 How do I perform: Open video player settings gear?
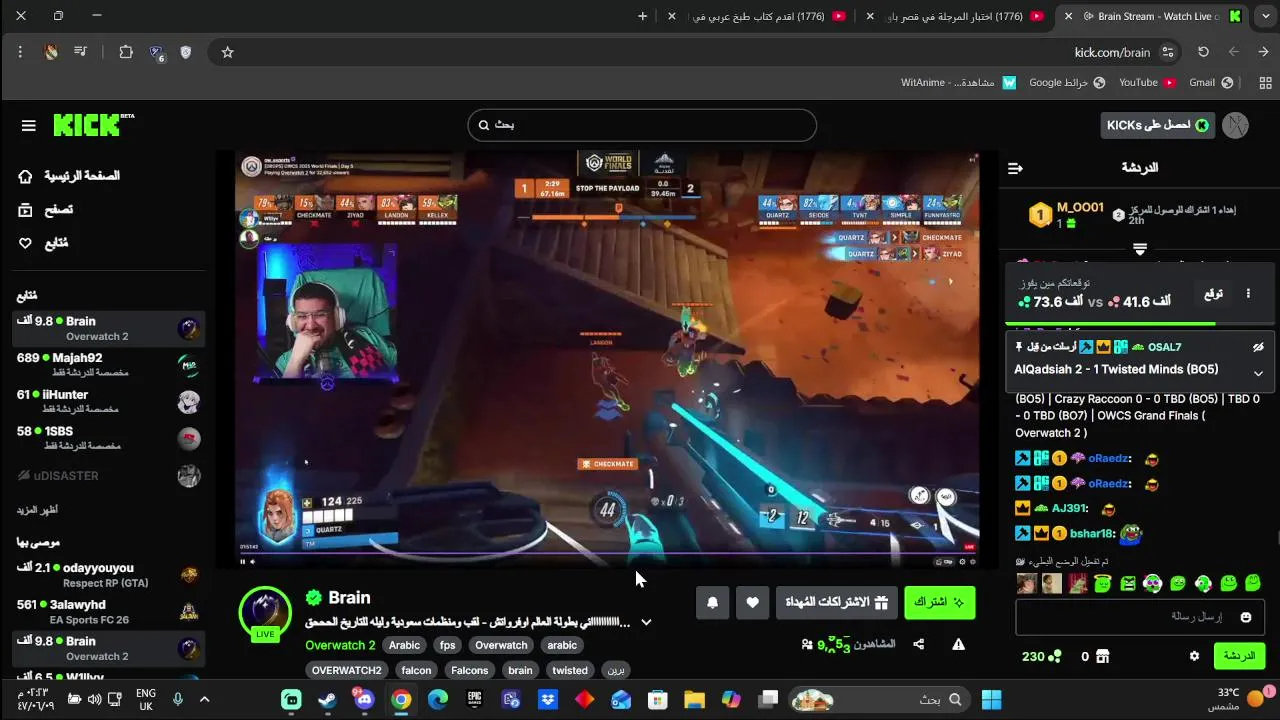pyautogui.click(x=963, y=562)
